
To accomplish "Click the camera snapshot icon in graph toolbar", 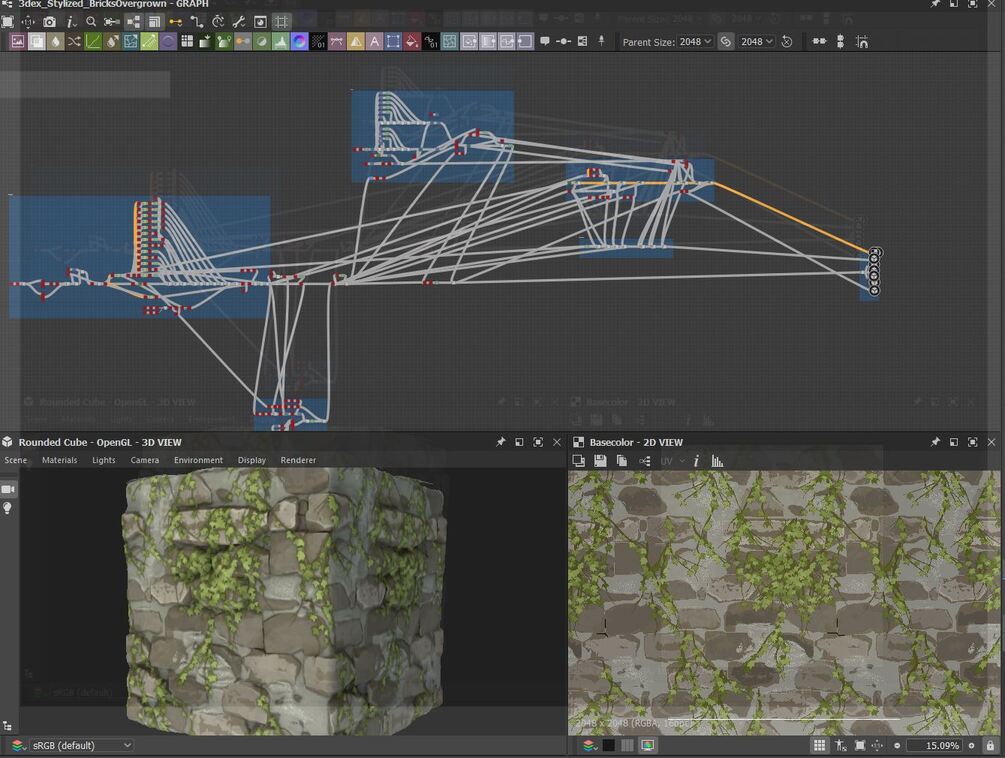I will click(x=49, y=22).
